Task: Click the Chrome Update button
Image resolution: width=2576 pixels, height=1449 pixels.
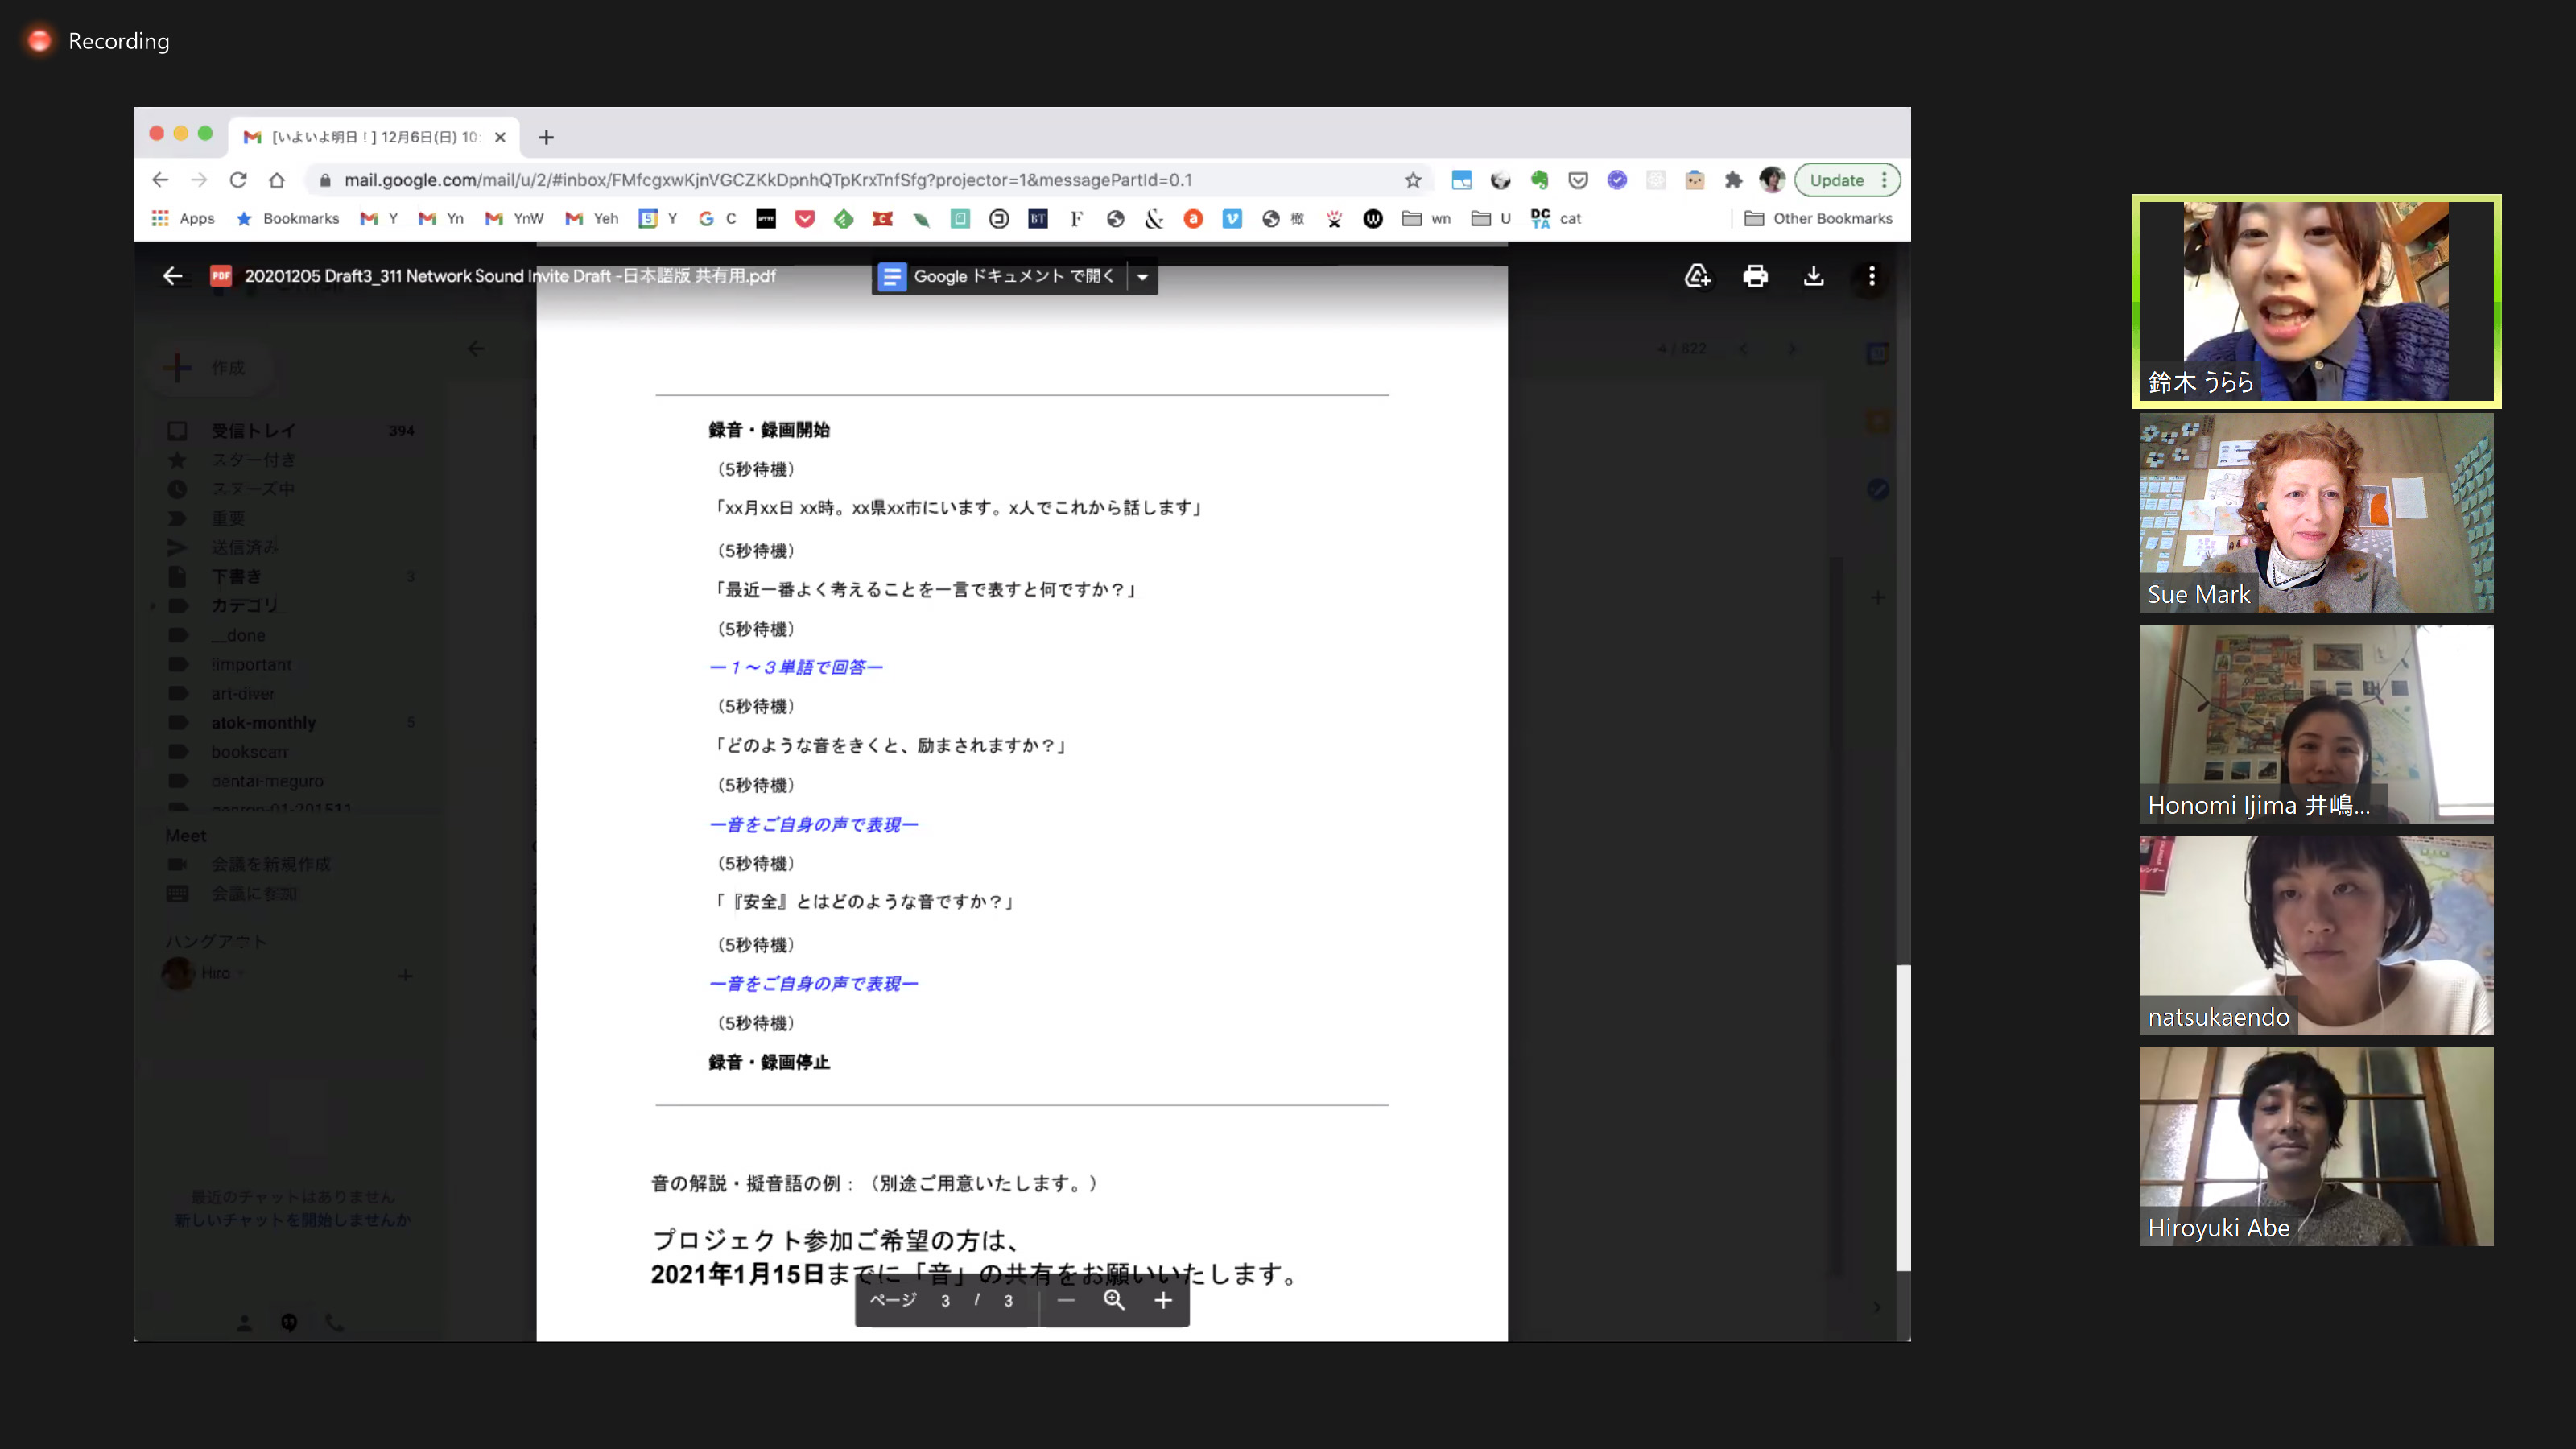Action: 1837,180
